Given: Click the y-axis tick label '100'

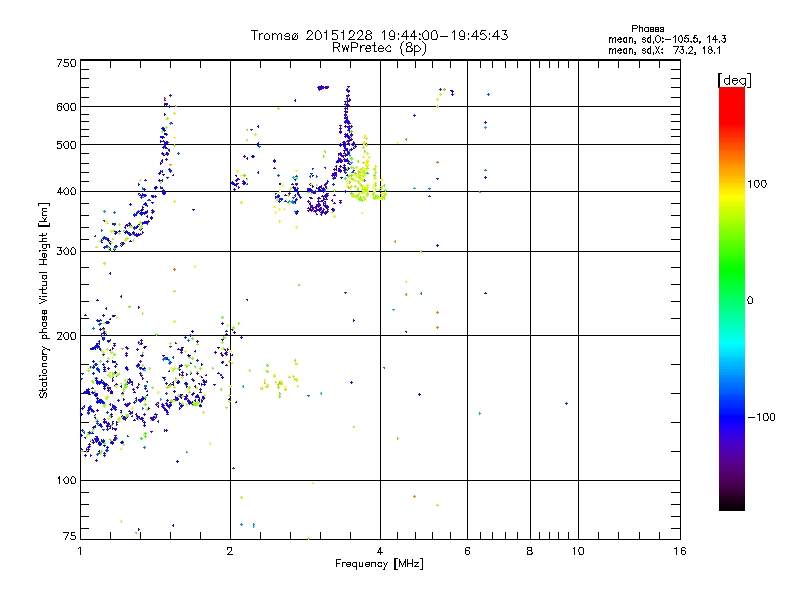Looking at the screenshot, I should pos(66,481).
